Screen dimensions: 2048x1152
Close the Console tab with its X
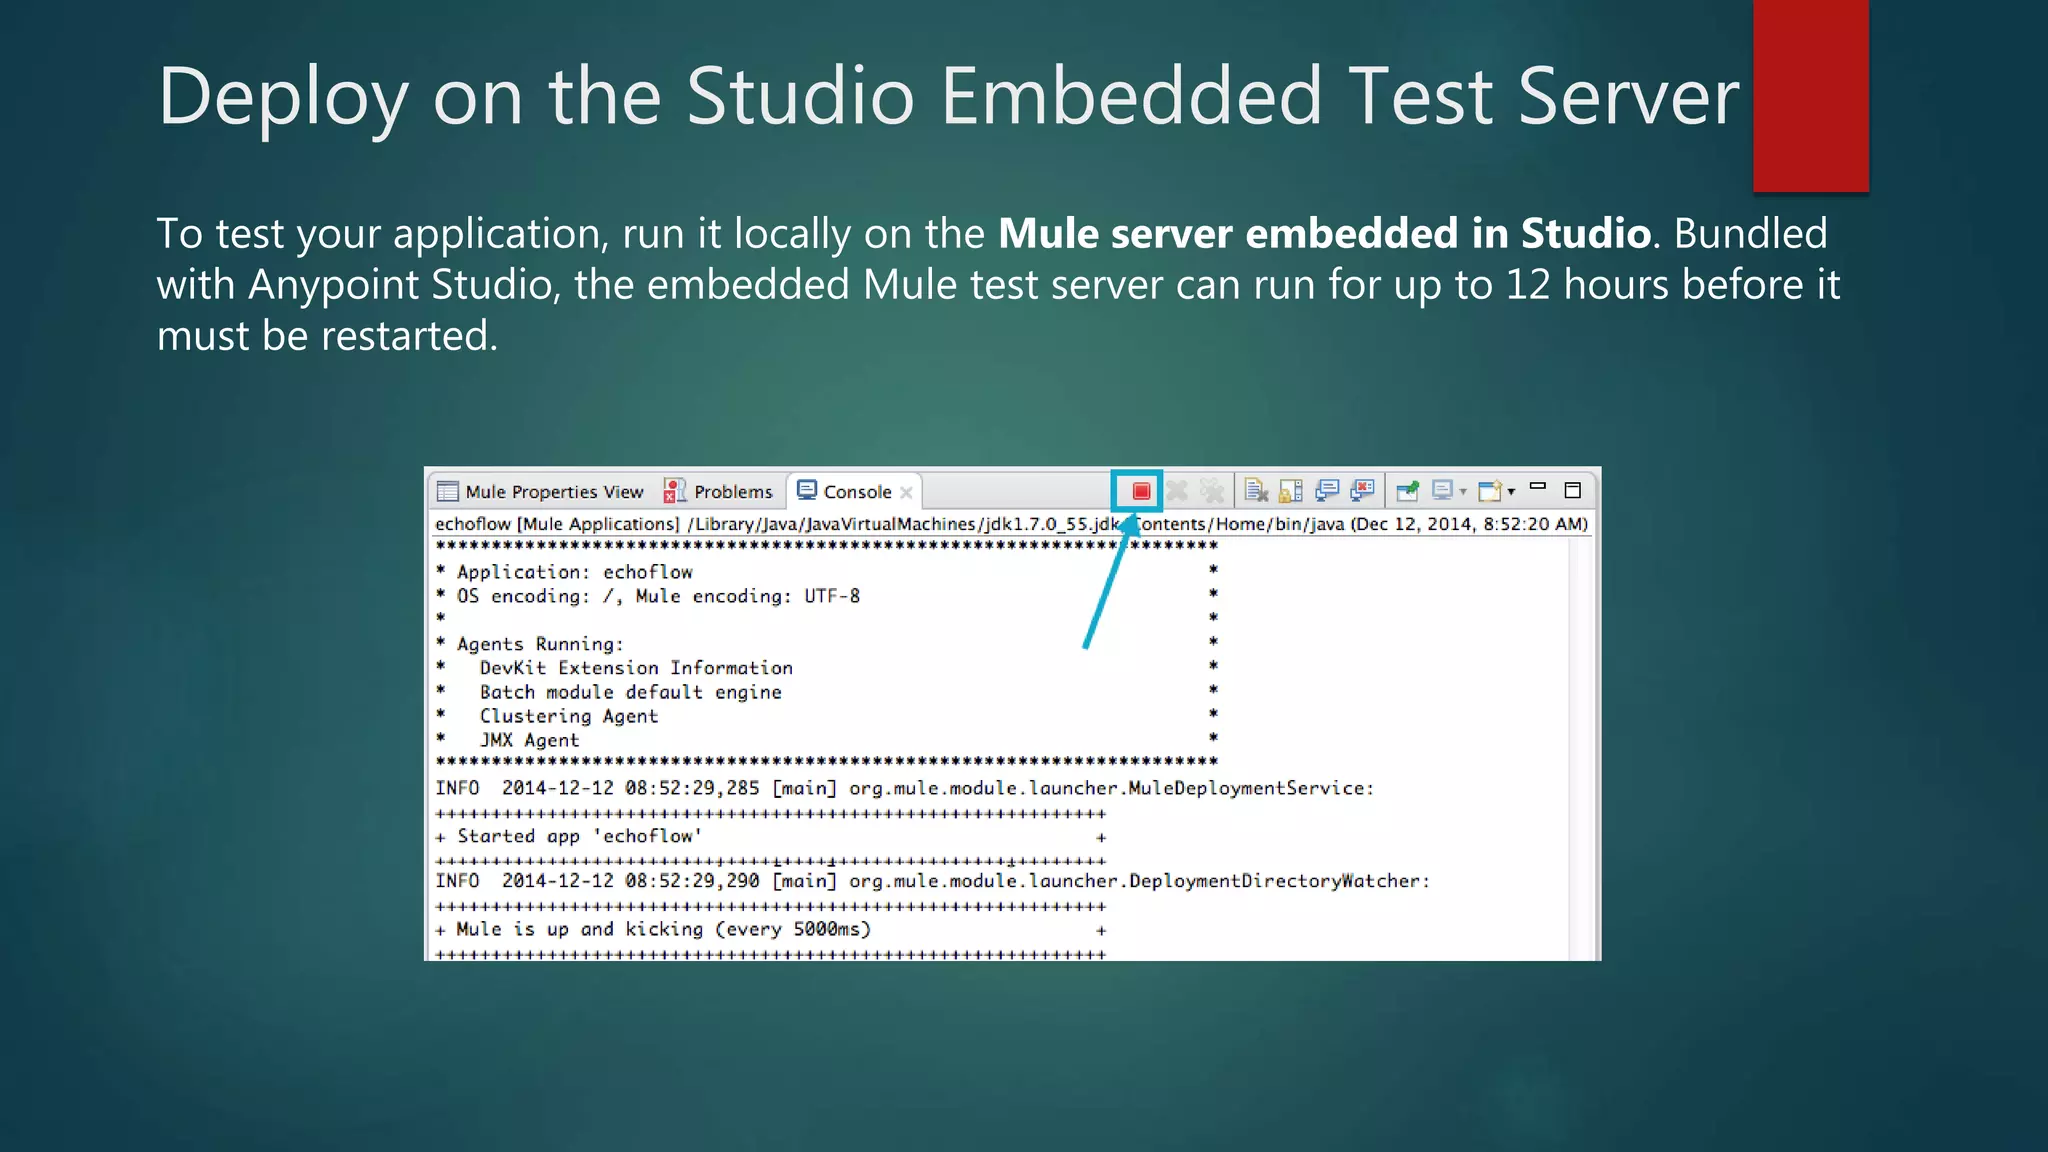[x=906, y=493]
